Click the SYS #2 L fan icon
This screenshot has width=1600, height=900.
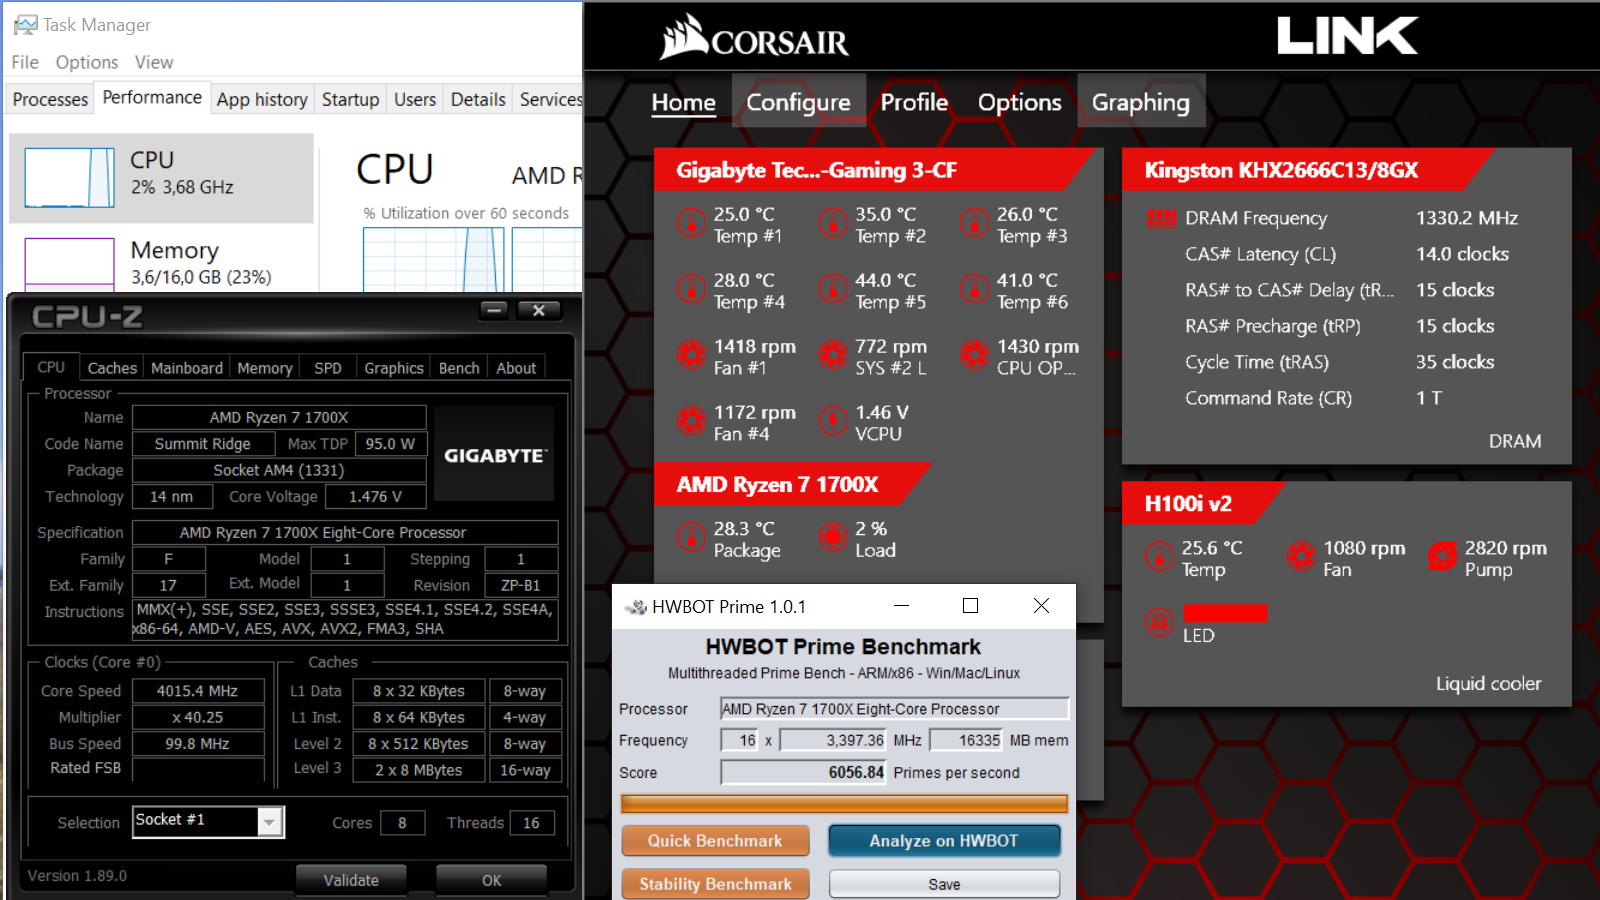point(833,355)
